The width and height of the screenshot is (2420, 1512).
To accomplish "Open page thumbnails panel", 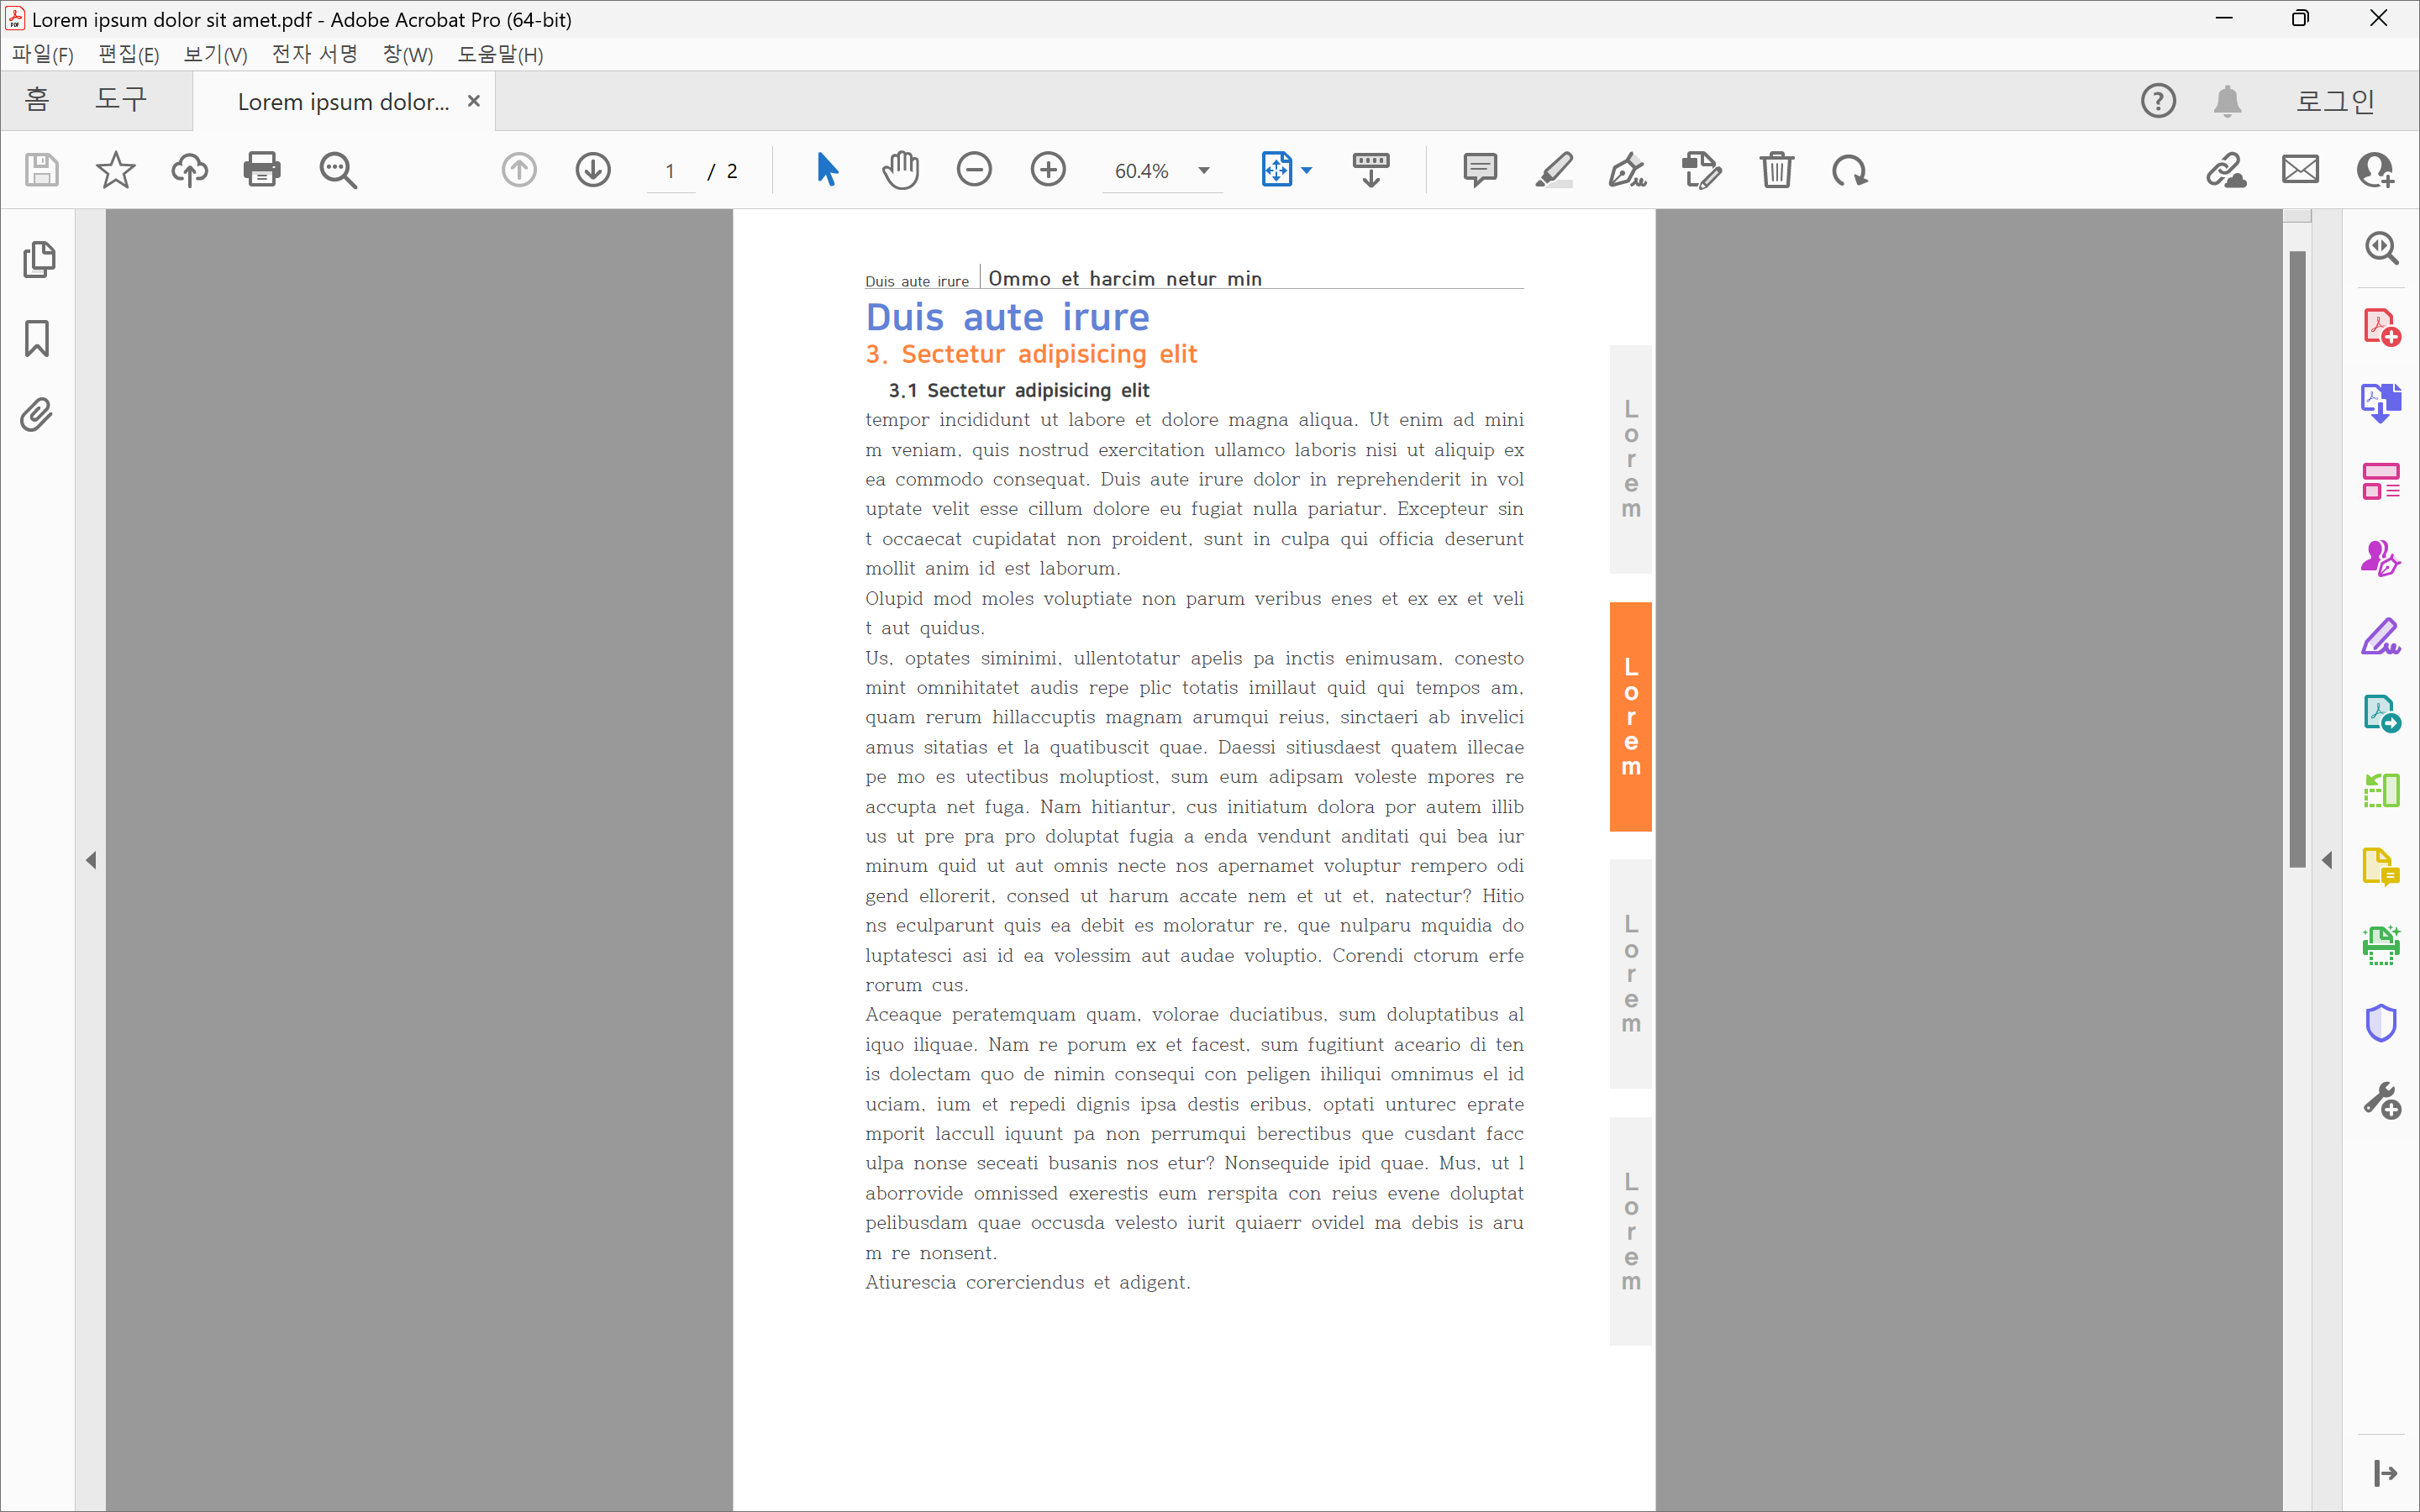I will pyautogui.click(x=39, y=260).
